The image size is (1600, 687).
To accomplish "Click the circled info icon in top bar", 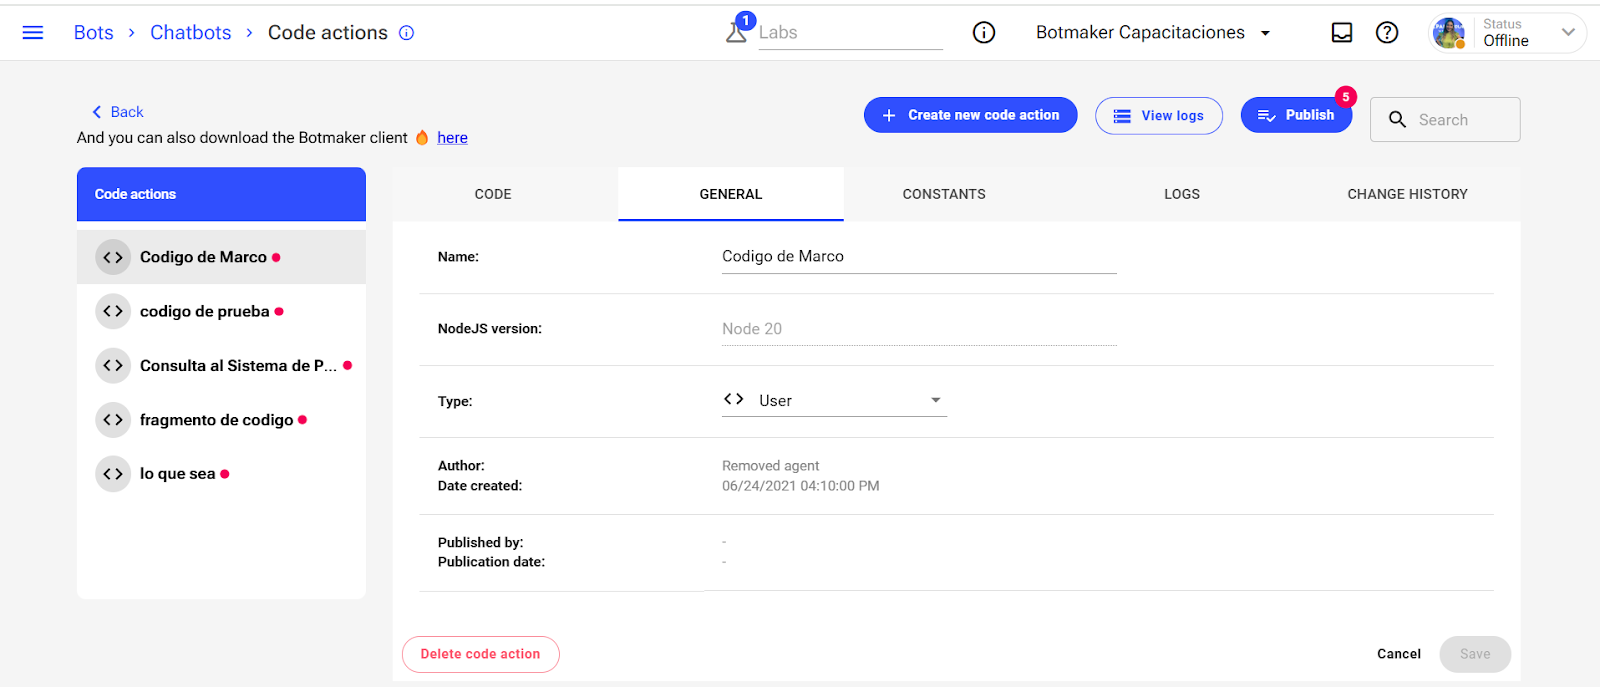I will click(984, 33).
